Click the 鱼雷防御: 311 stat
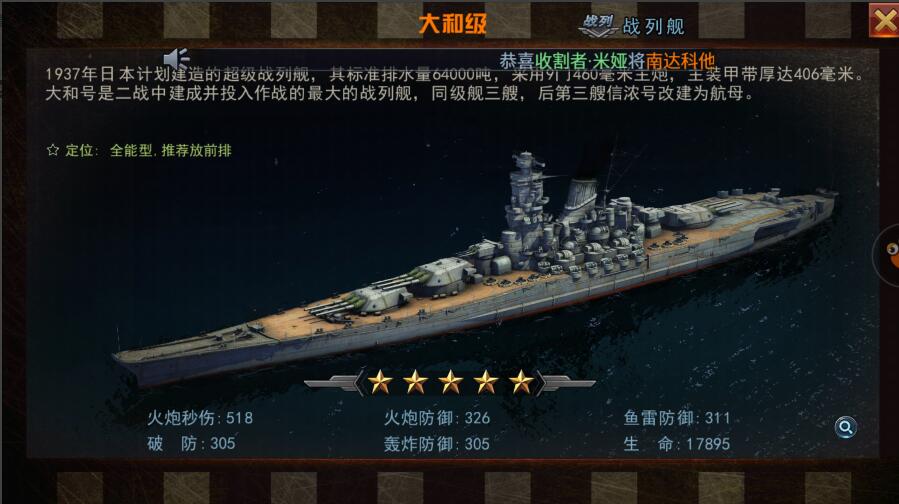This screenshot has height=504, width=899. click(677, 418)
